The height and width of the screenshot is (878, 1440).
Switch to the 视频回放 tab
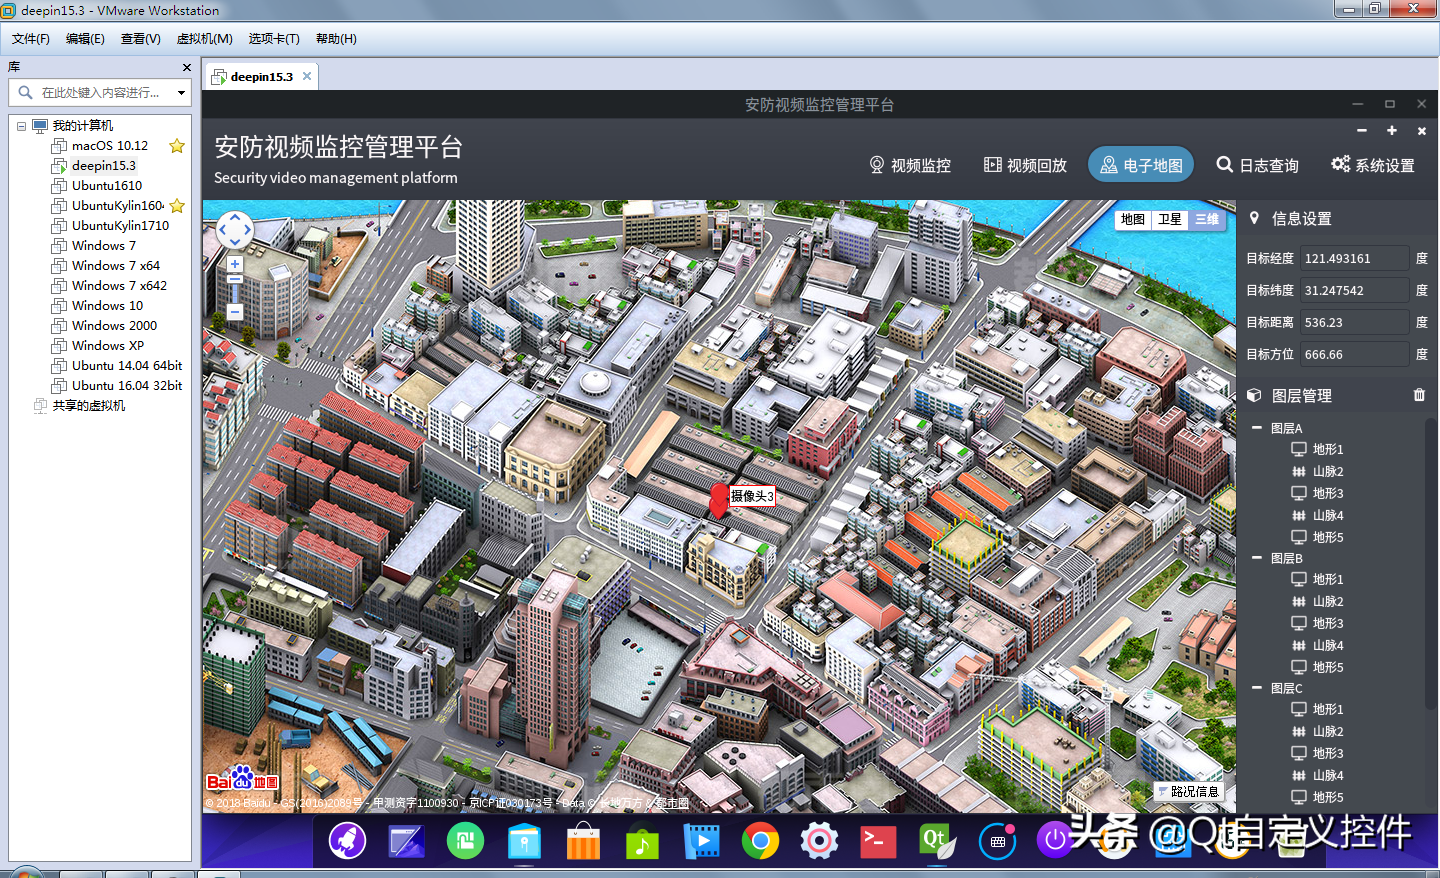point(1025,165)
